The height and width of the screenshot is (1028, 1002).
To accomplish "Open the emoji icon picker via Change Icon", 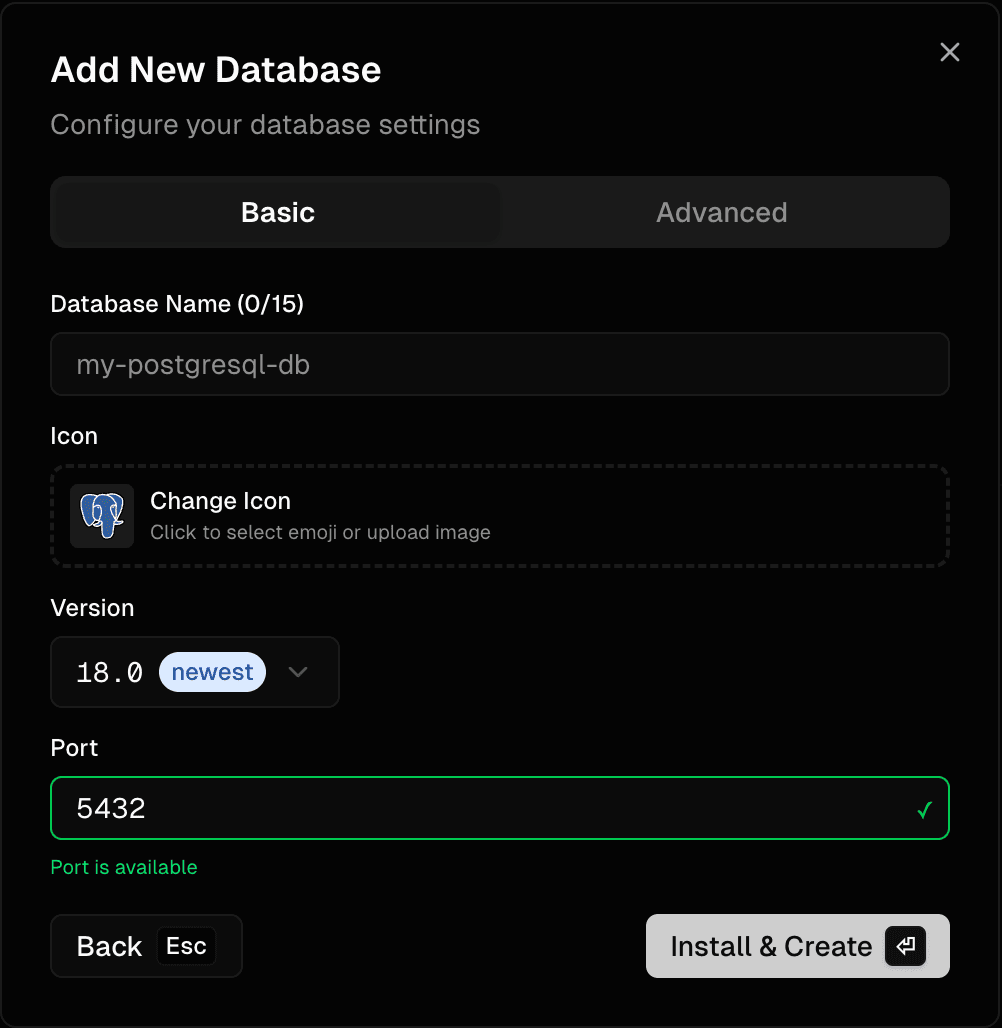I will click(220, 501).
